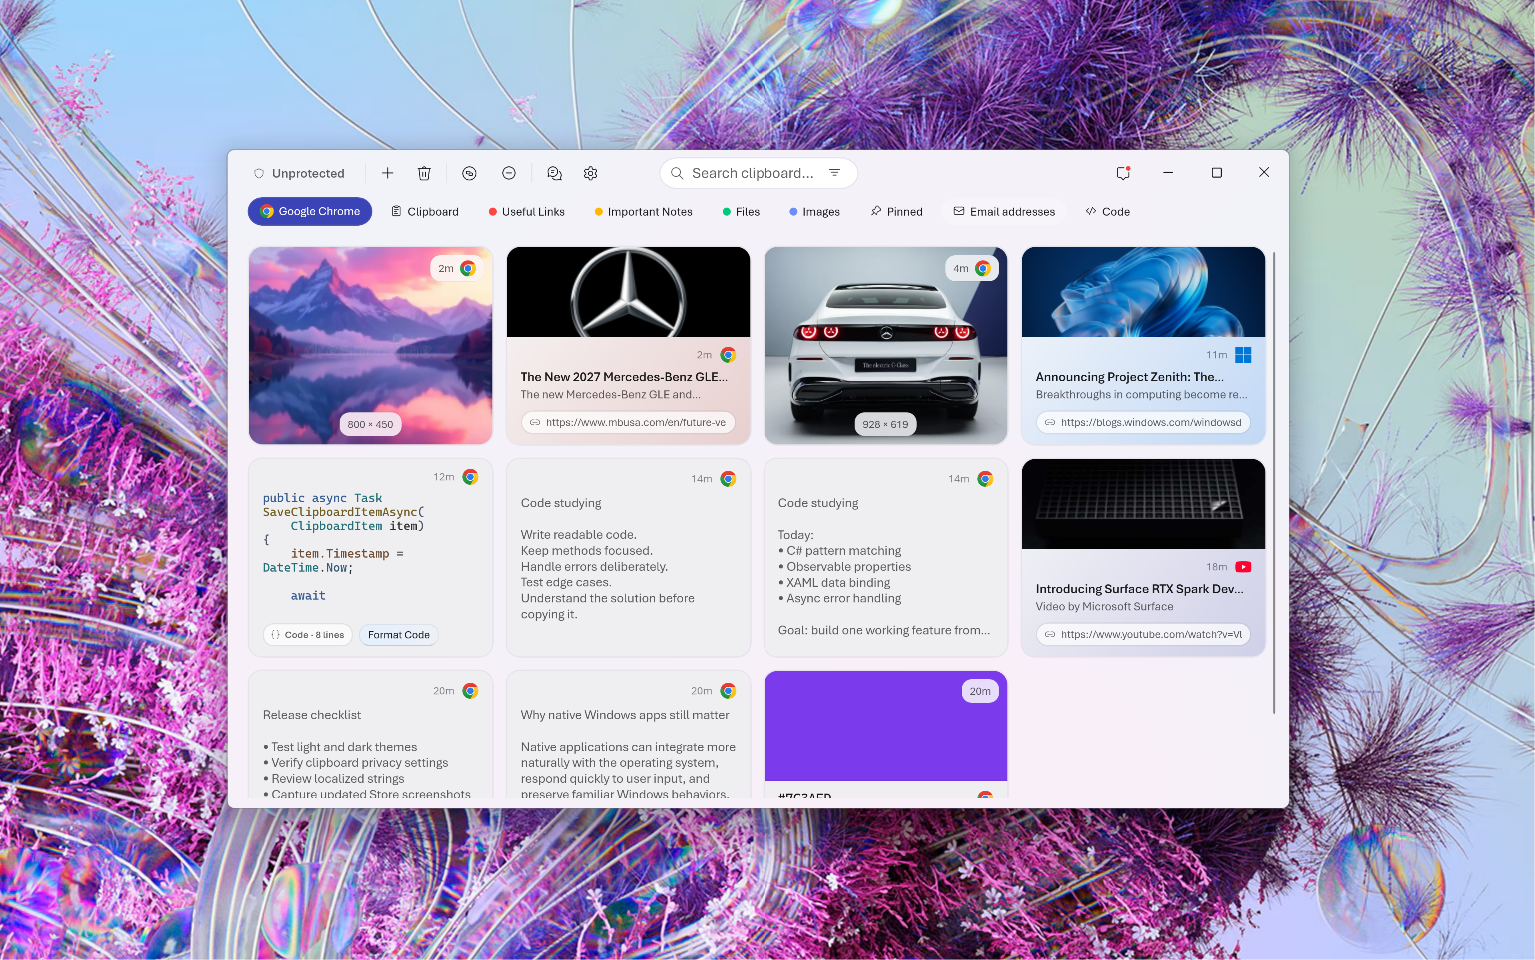Click the Chrome icon on Release checklist card
The image size is (1535, 960).
pos(470,691)
